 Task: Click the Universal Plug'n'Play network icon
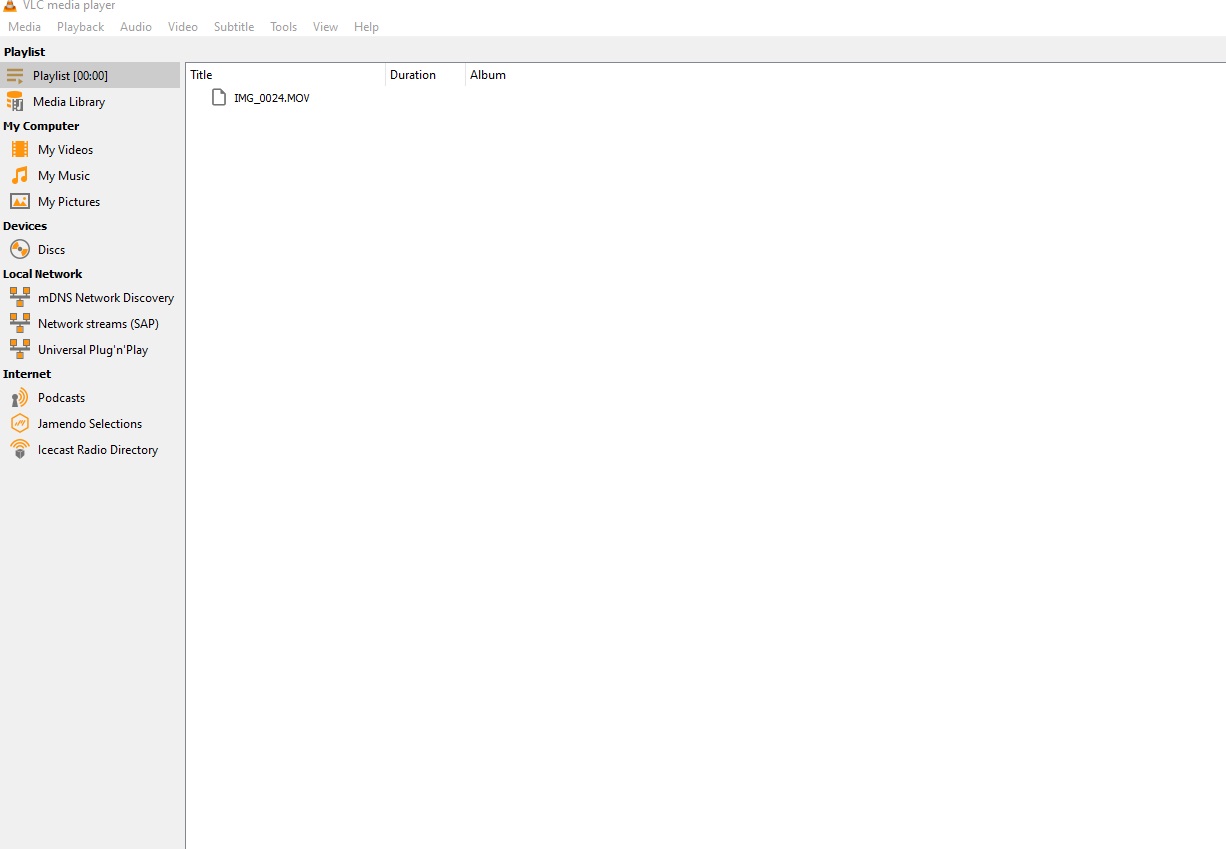click(x=20, y=349)
